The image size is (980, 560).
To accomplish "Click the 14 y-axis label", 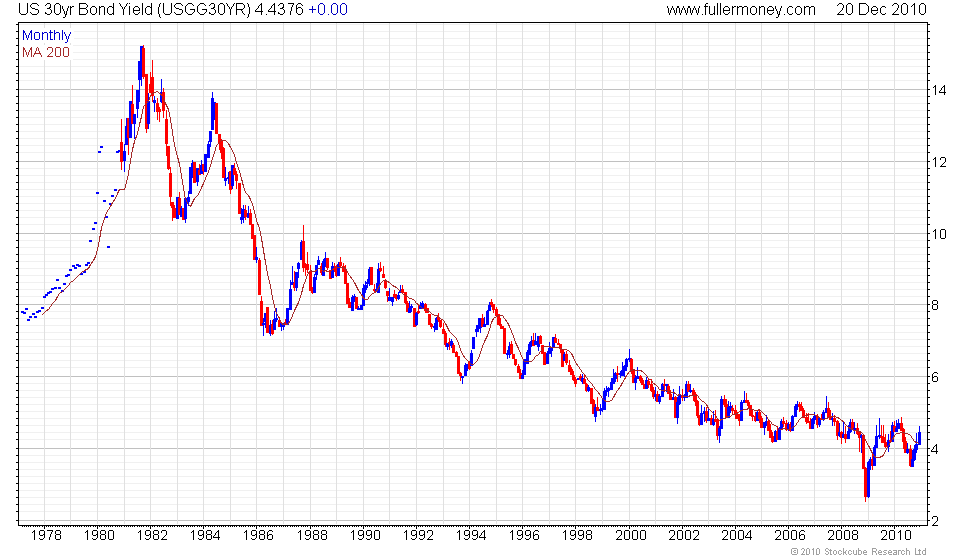I will [x=939, y=90].
